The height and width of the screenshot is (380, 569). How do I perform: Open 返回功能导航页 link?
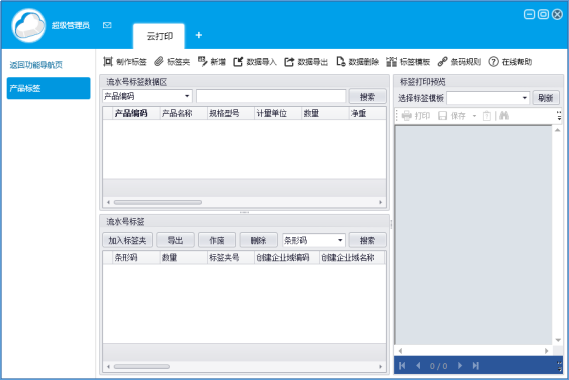pos(36,65)
